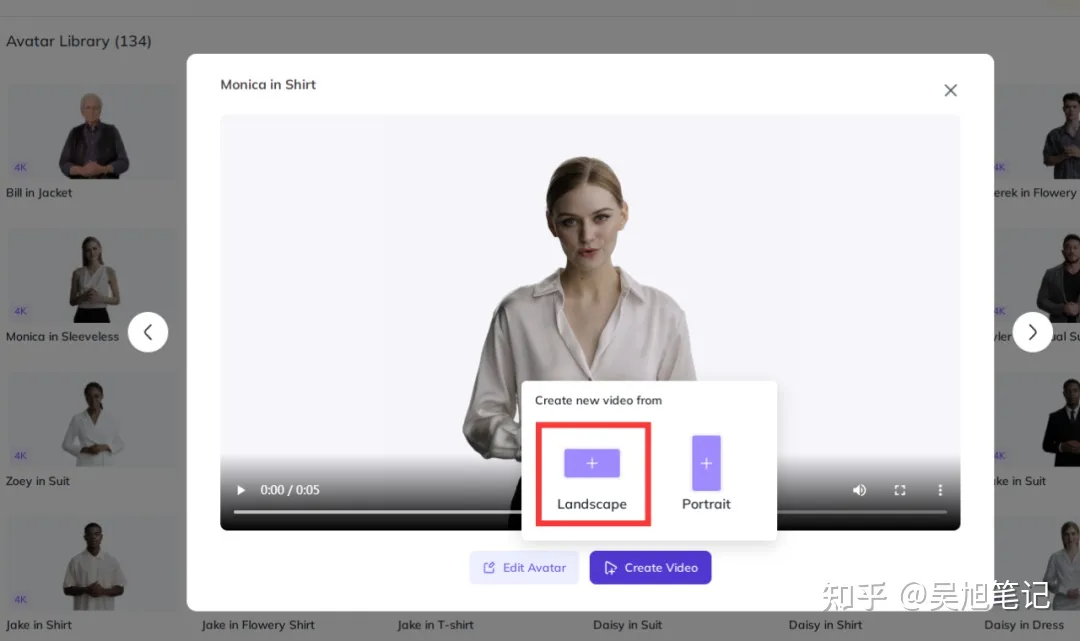
Task: Click the Create Video button
Action: (650, 568)
